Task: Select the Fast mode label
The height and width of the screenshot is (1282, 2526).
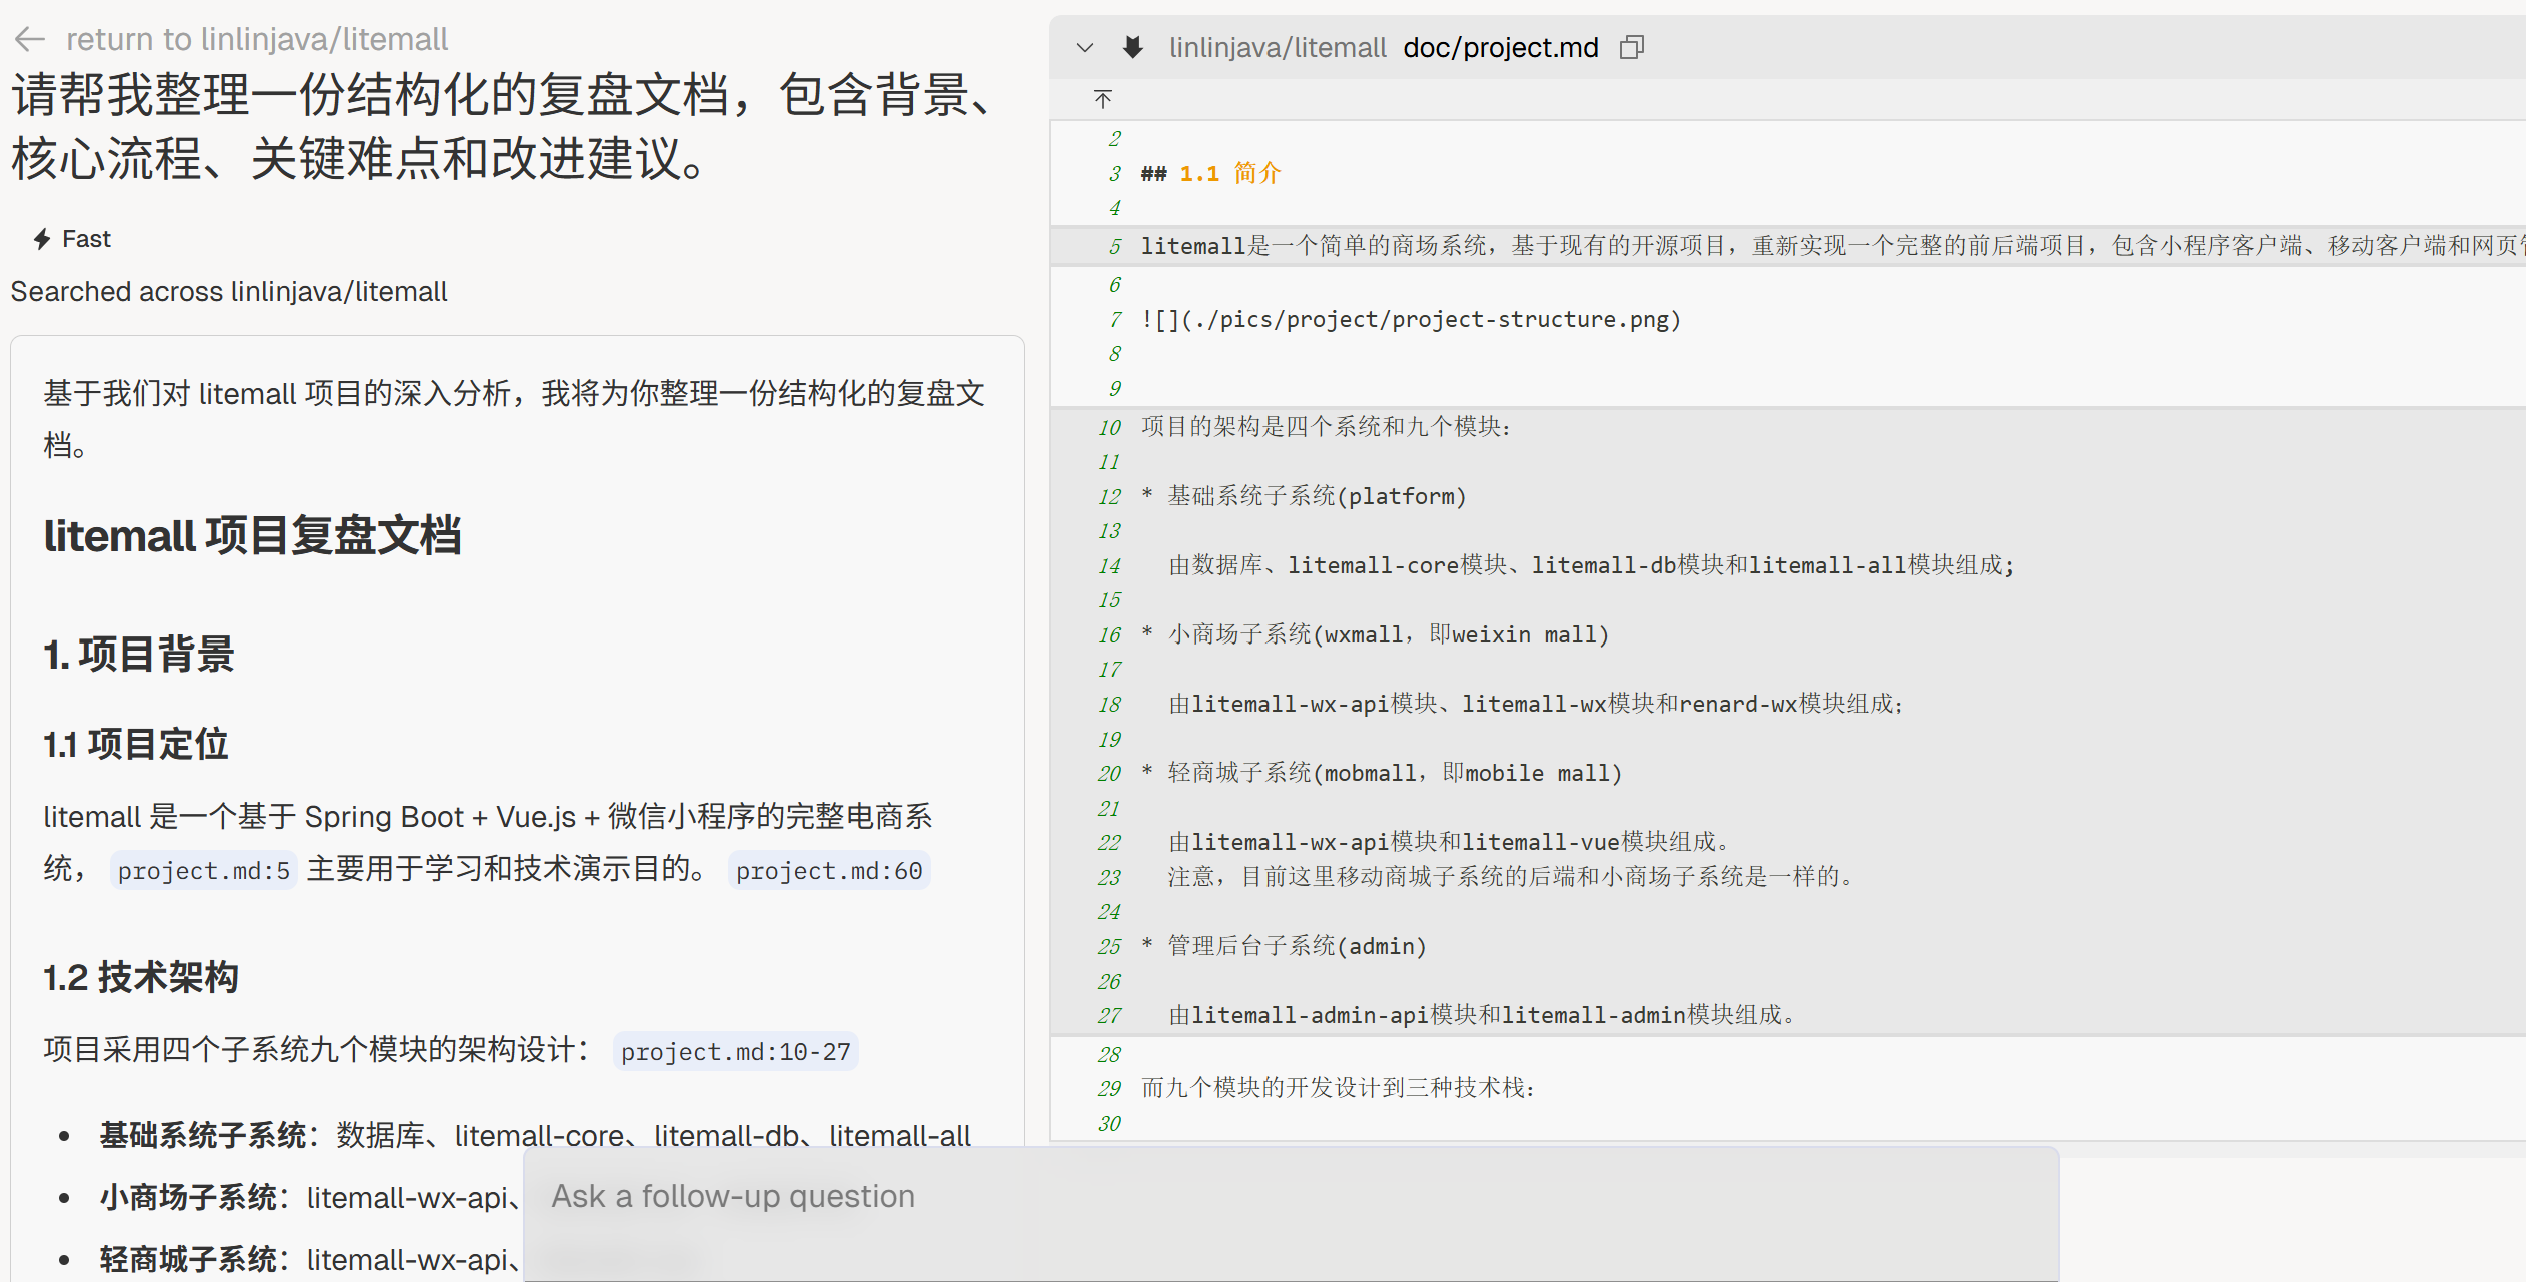Action: click(x=86, y=239)
